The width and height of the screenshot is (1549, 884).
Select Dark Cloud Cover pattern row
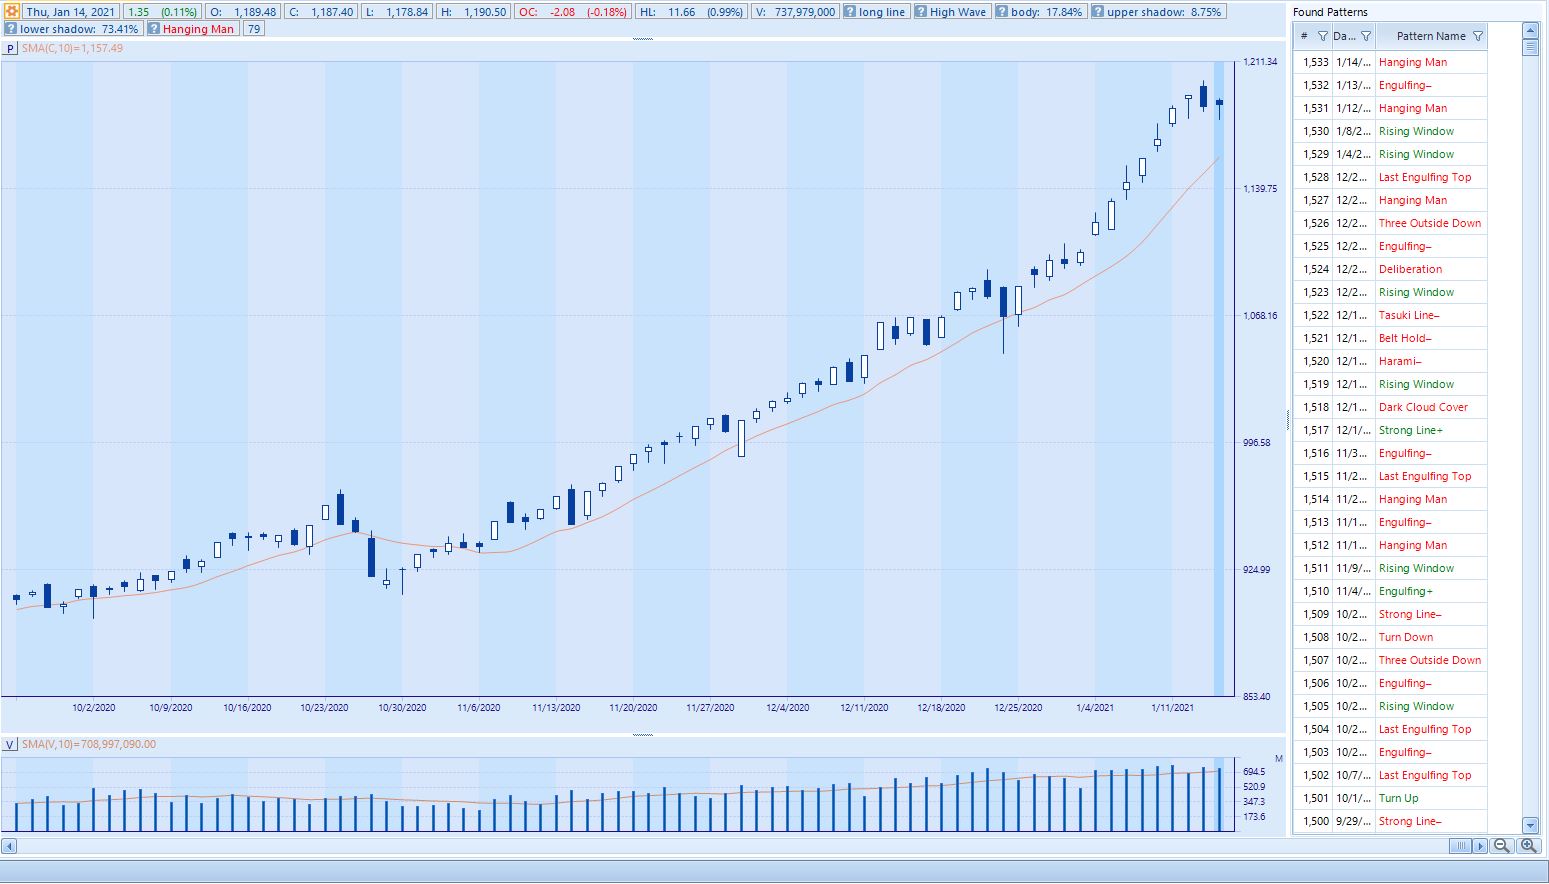pos(1423,407)
